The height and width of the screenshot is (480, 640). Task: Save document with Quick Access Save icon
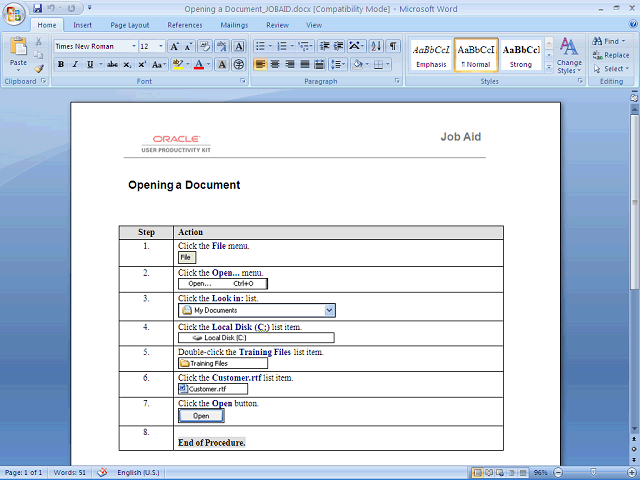click(x=38, y=8)
